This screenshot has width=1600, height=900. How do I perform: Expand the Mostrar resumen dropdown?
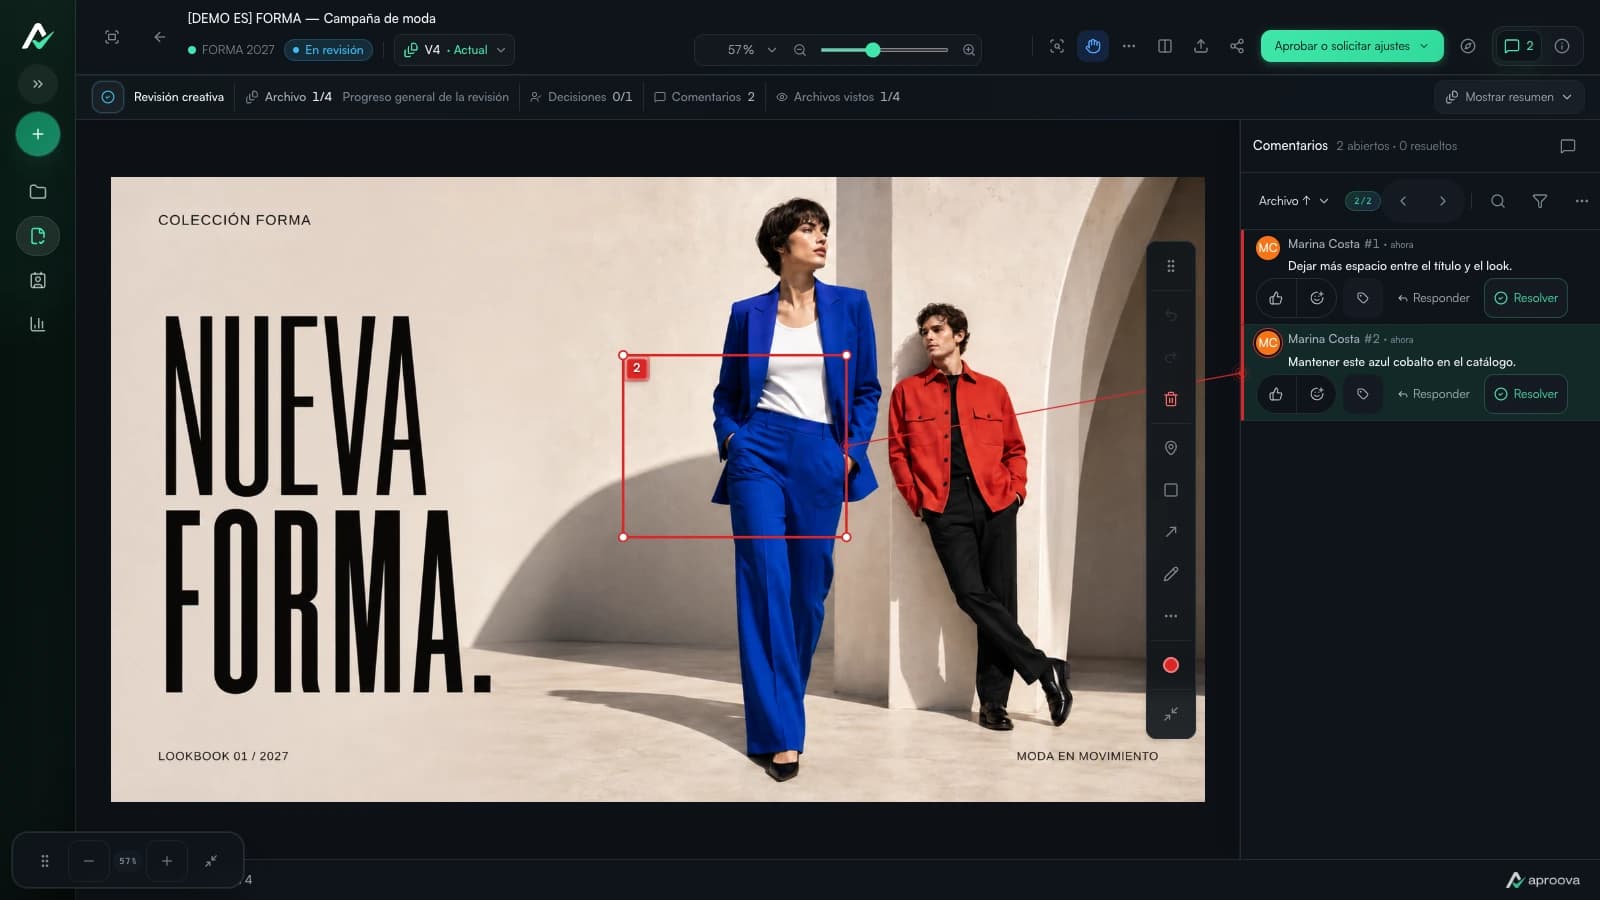pyautogui.click(x=1509, y=97)
